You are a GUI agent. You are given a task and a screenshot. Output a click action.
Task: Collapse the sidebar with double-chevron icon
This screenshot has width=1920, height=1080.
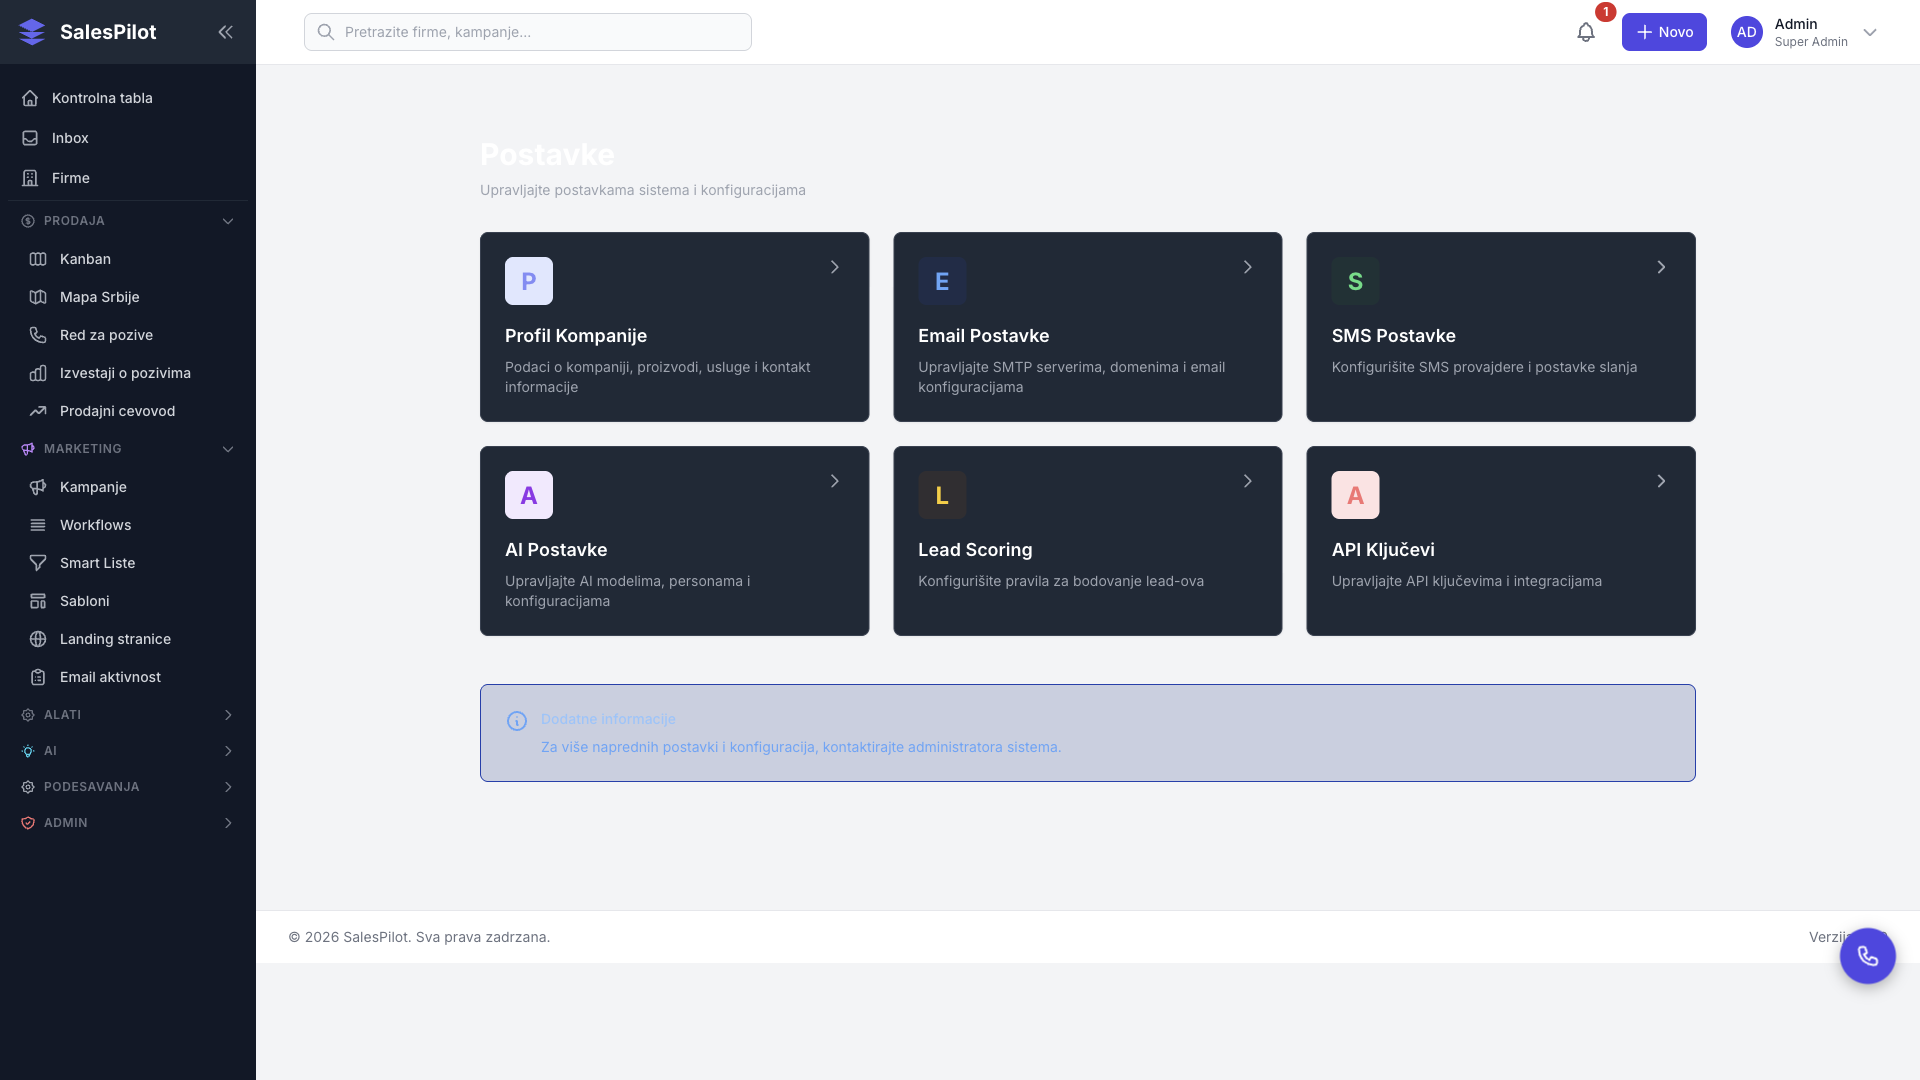click(225, 32)
